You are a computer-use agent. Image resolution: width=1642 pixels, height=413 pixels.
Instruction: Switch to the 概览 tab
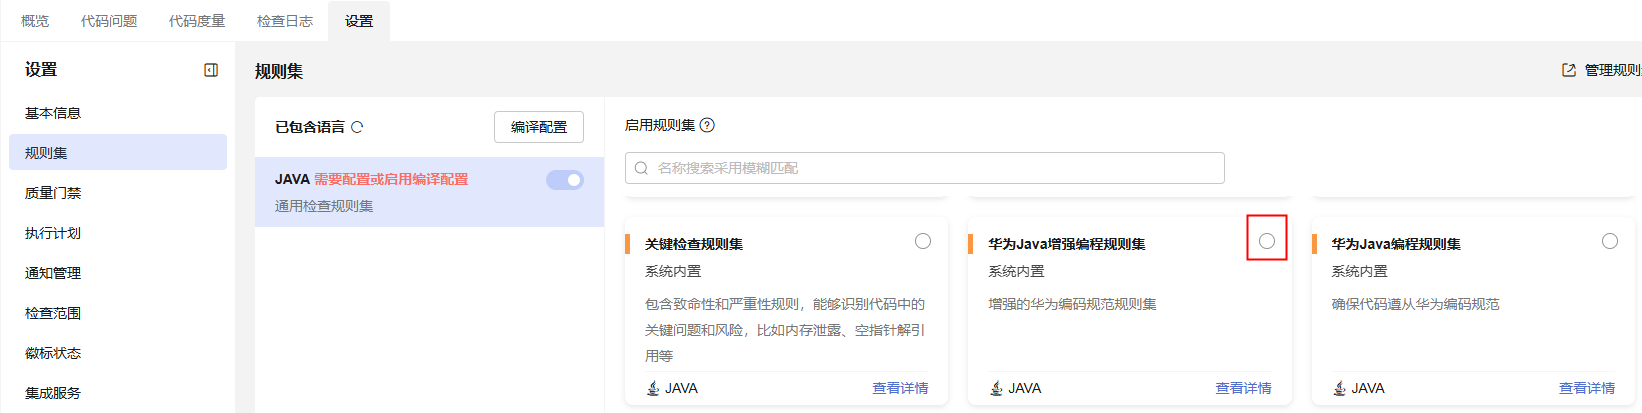pos(35,21)
